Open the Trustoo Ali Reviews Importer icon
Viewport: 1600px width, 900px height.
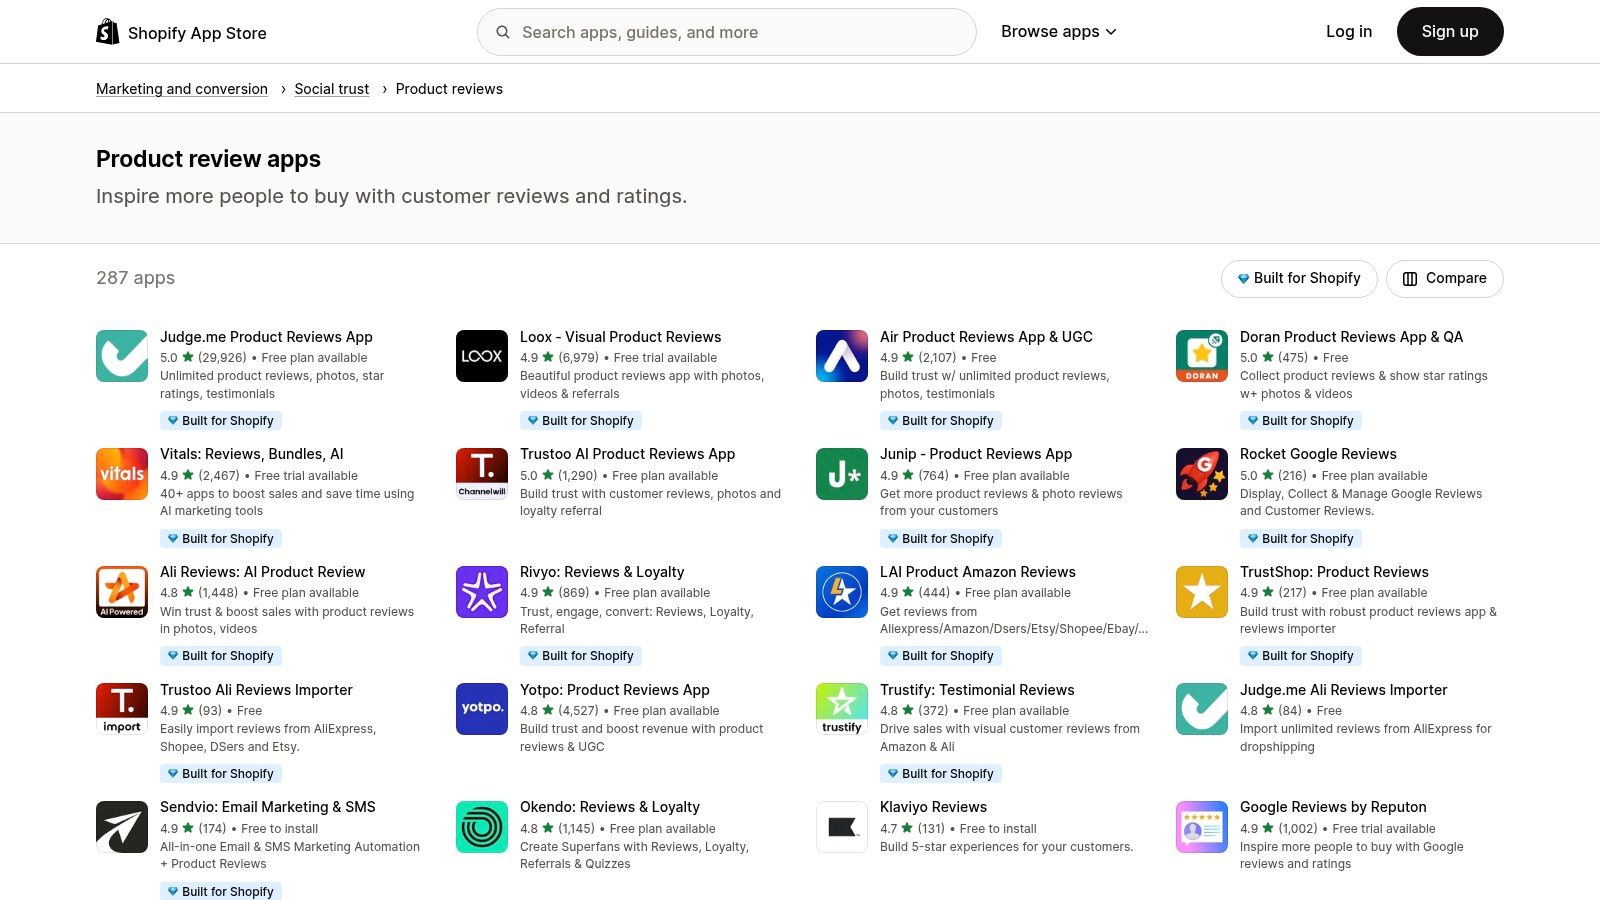click(122, 709)
